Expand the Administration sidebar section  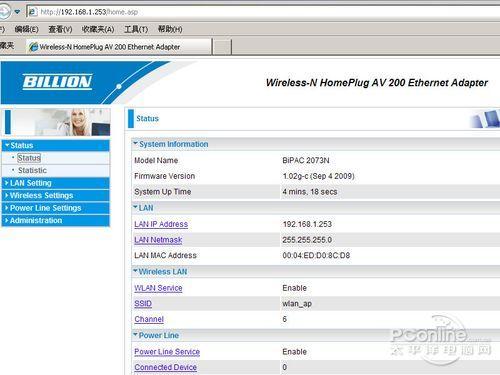click(x=56, y=220)
